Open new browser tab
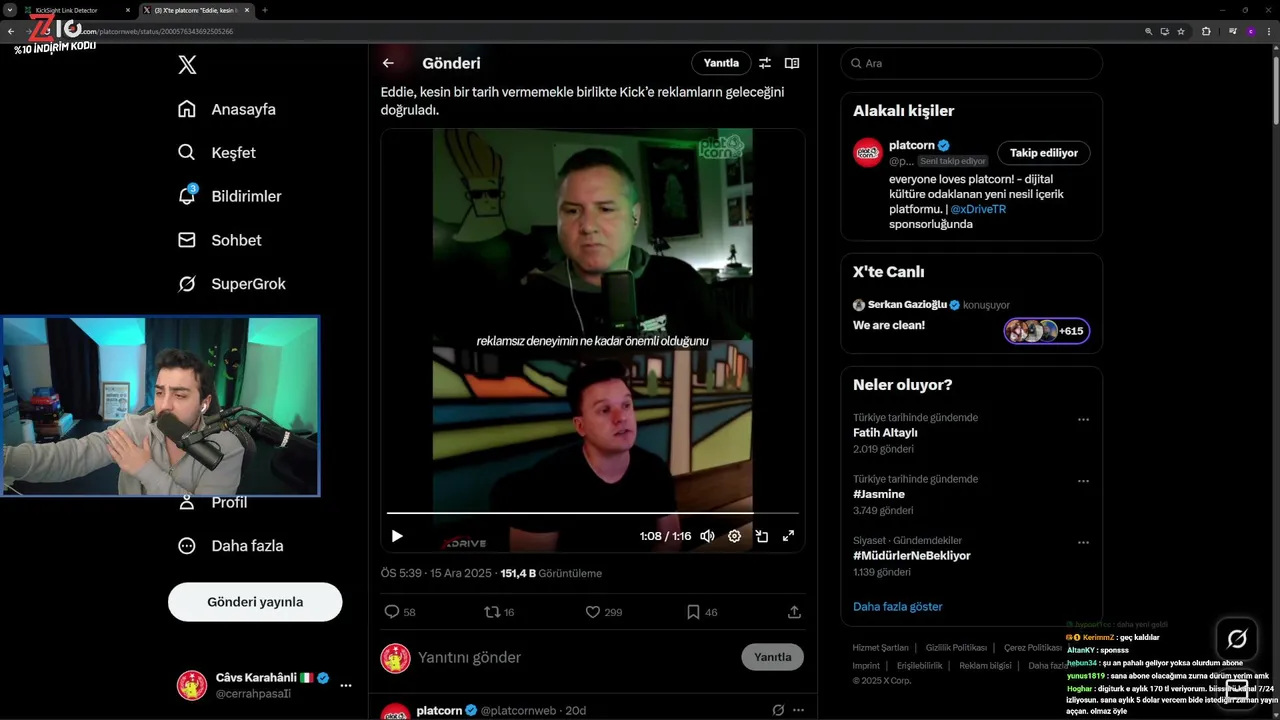Image resolution: width=1280 pixels, height=720 pixels. [264, 10]
